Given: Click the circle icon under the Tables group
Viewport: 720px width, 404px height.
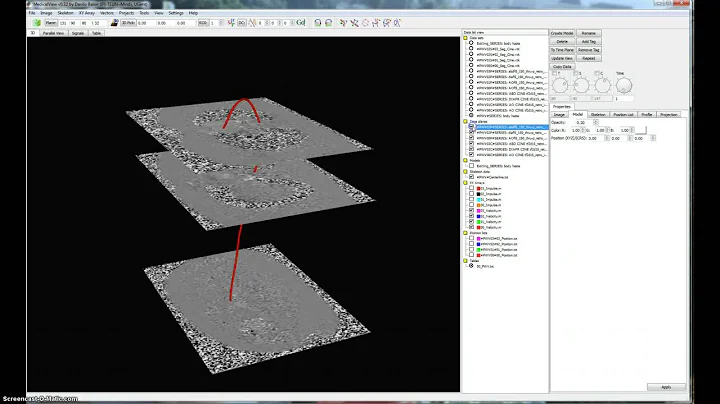Looking at the screenshot, I should pos(471,266).
